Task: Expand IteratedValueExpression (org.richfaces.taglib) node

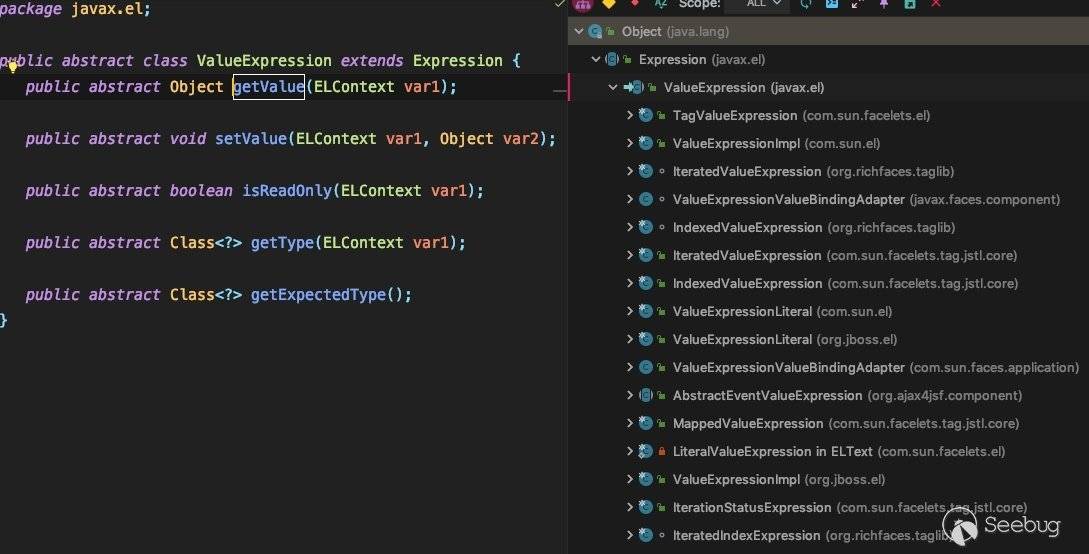Action: 629,171
